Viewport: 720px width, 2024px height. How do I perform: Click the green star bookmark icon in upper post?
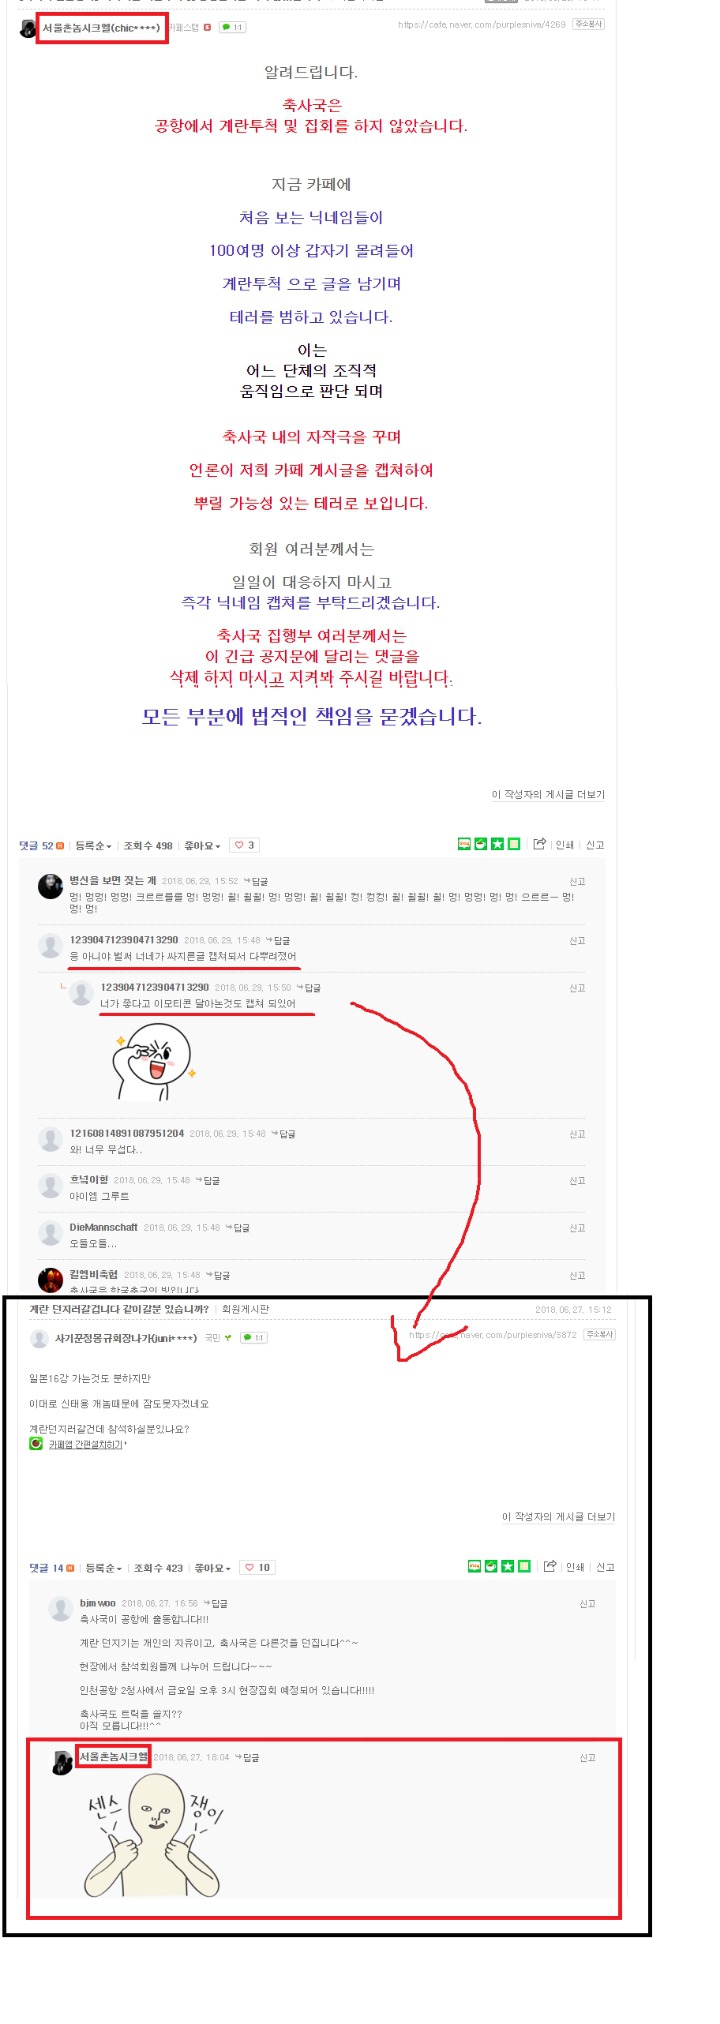(x=497, y=844)
